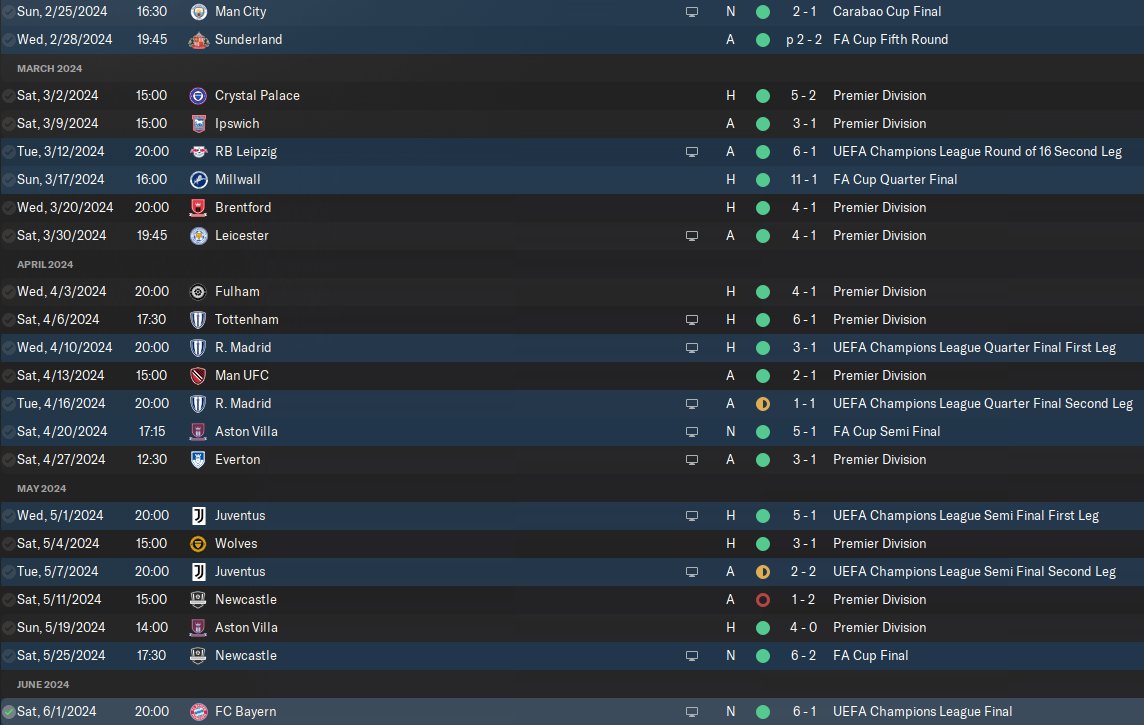Click the red loss indicator on the Newcastle away match

click(x=763, y=600)
